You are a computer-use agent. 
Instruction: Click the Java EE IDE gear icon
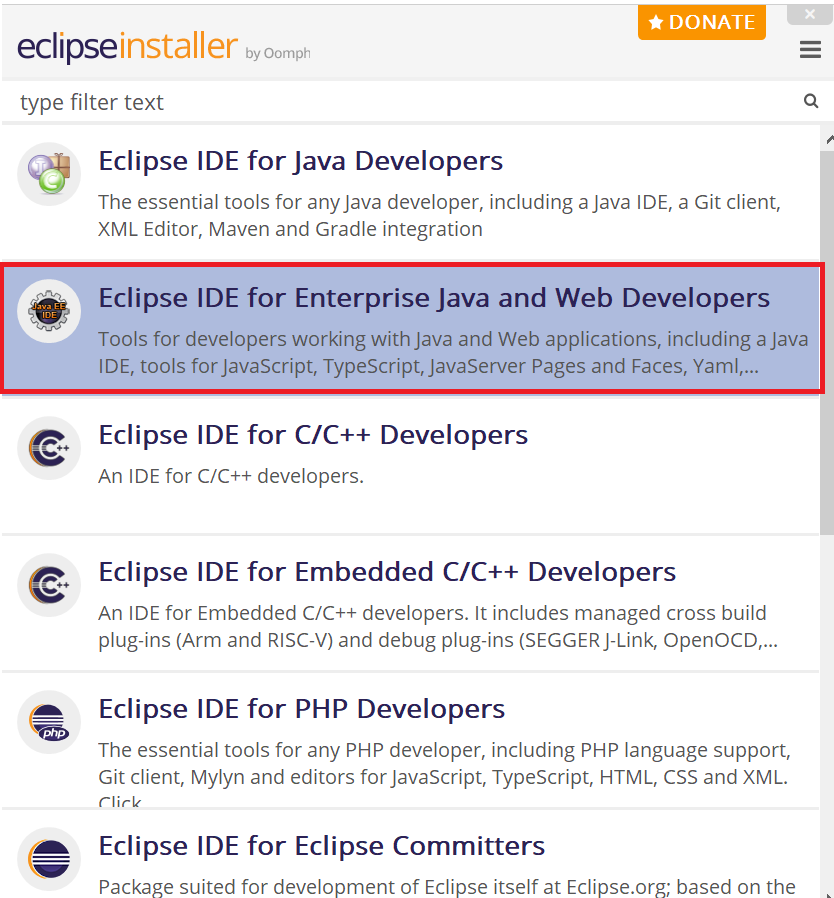coord(49,311)
